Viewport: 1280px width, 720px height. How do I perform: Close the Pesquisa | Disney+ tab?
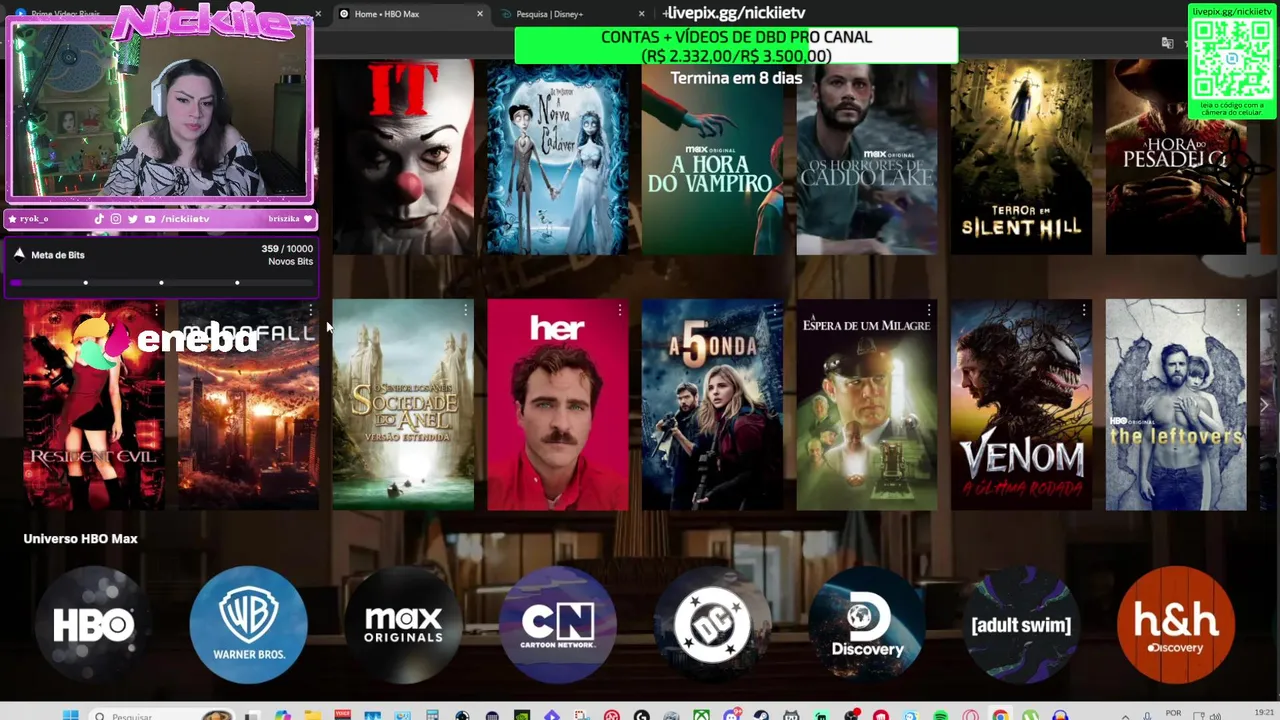click(642, 14)
